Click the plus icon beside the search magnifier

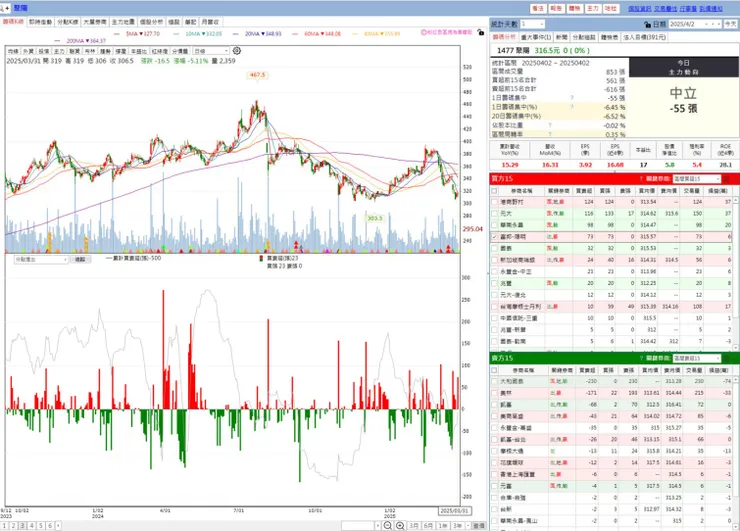click(8, 8)
